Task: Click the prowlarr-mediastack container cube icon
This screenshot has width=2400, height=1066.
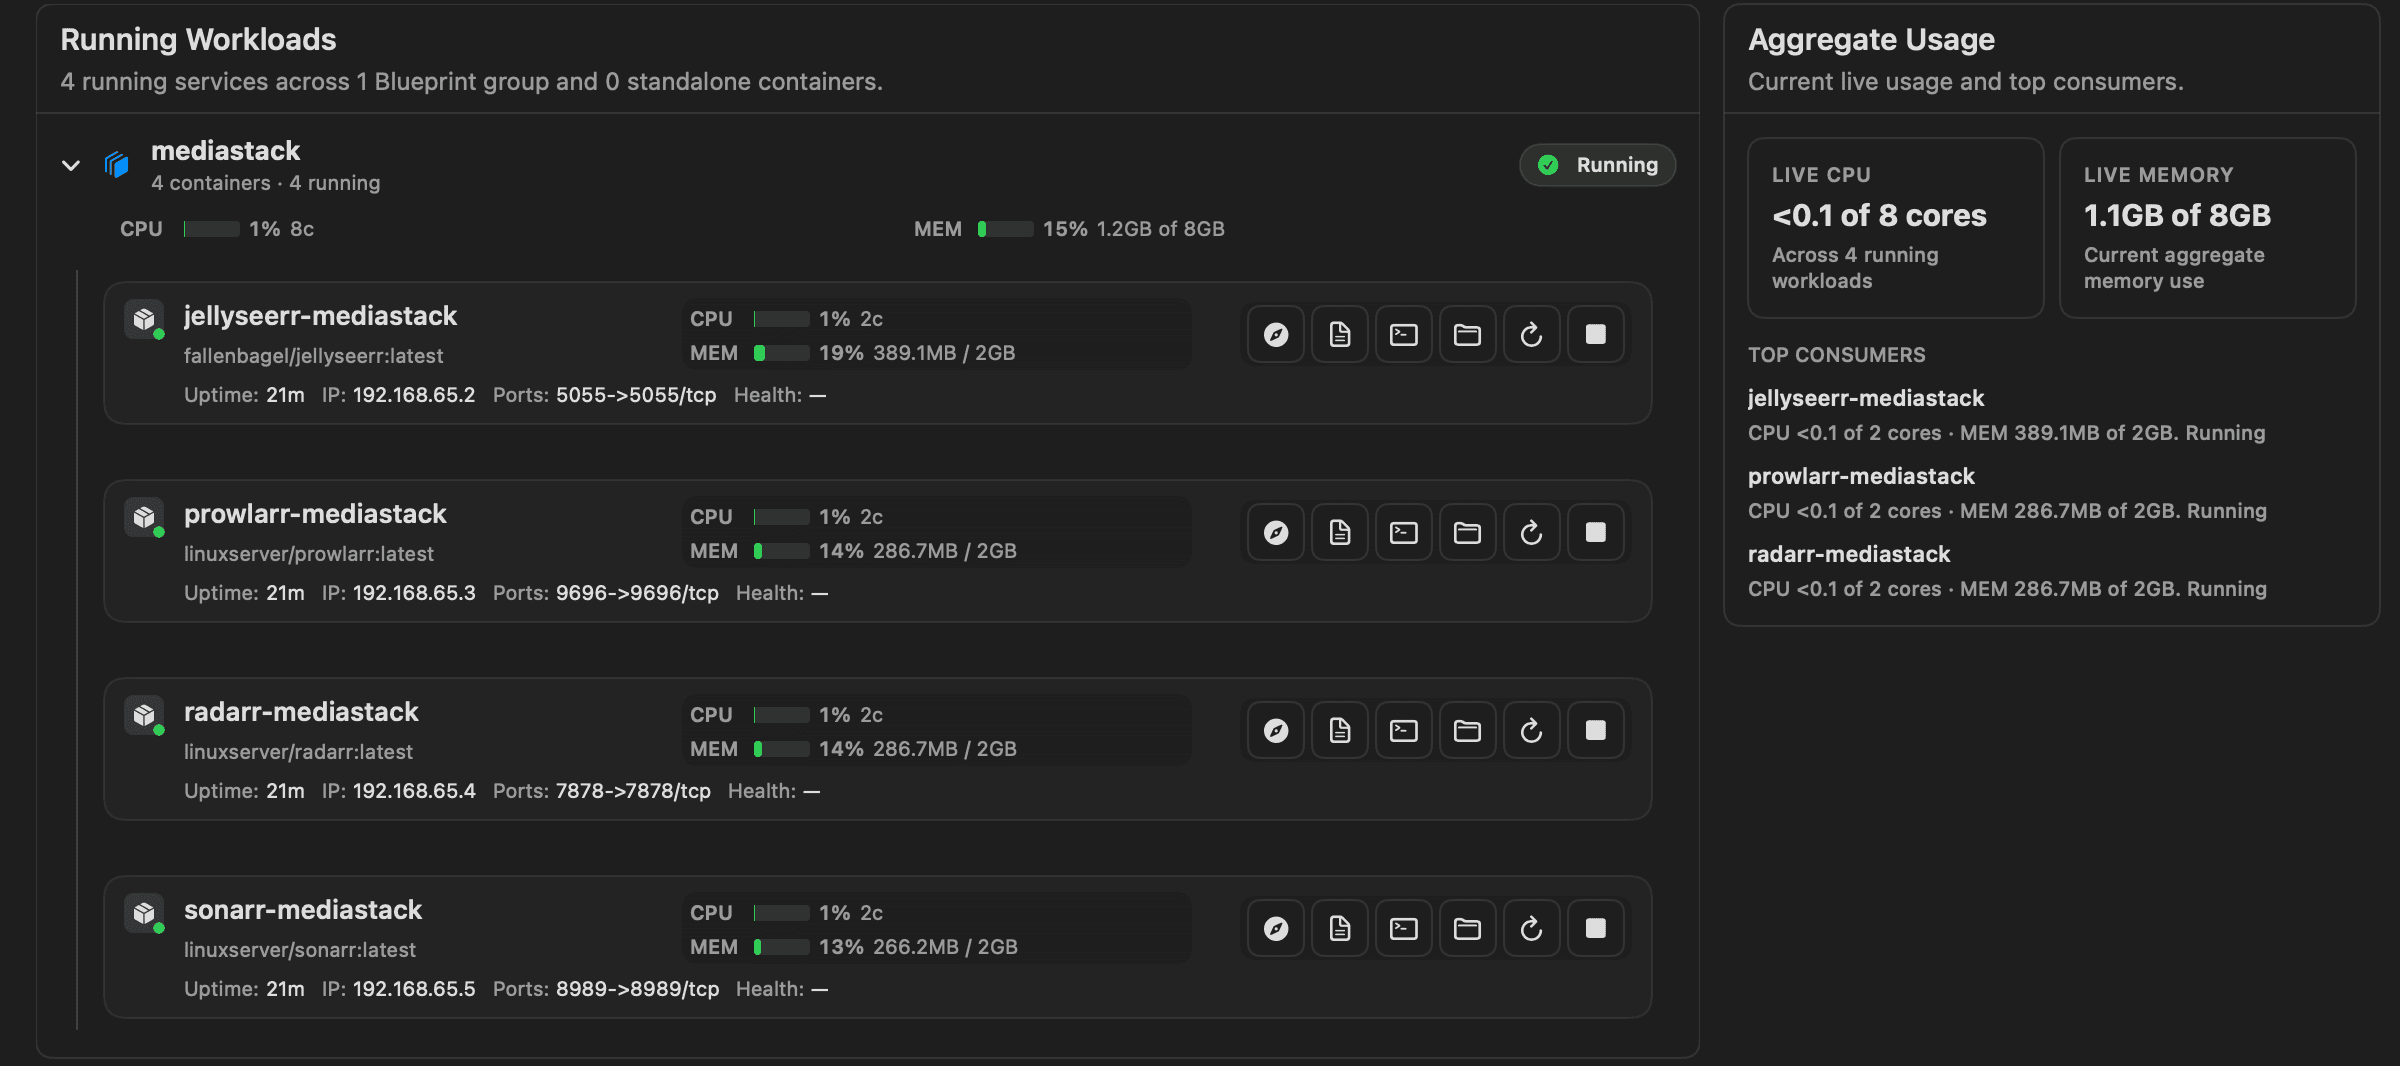Action: [144, 517]
